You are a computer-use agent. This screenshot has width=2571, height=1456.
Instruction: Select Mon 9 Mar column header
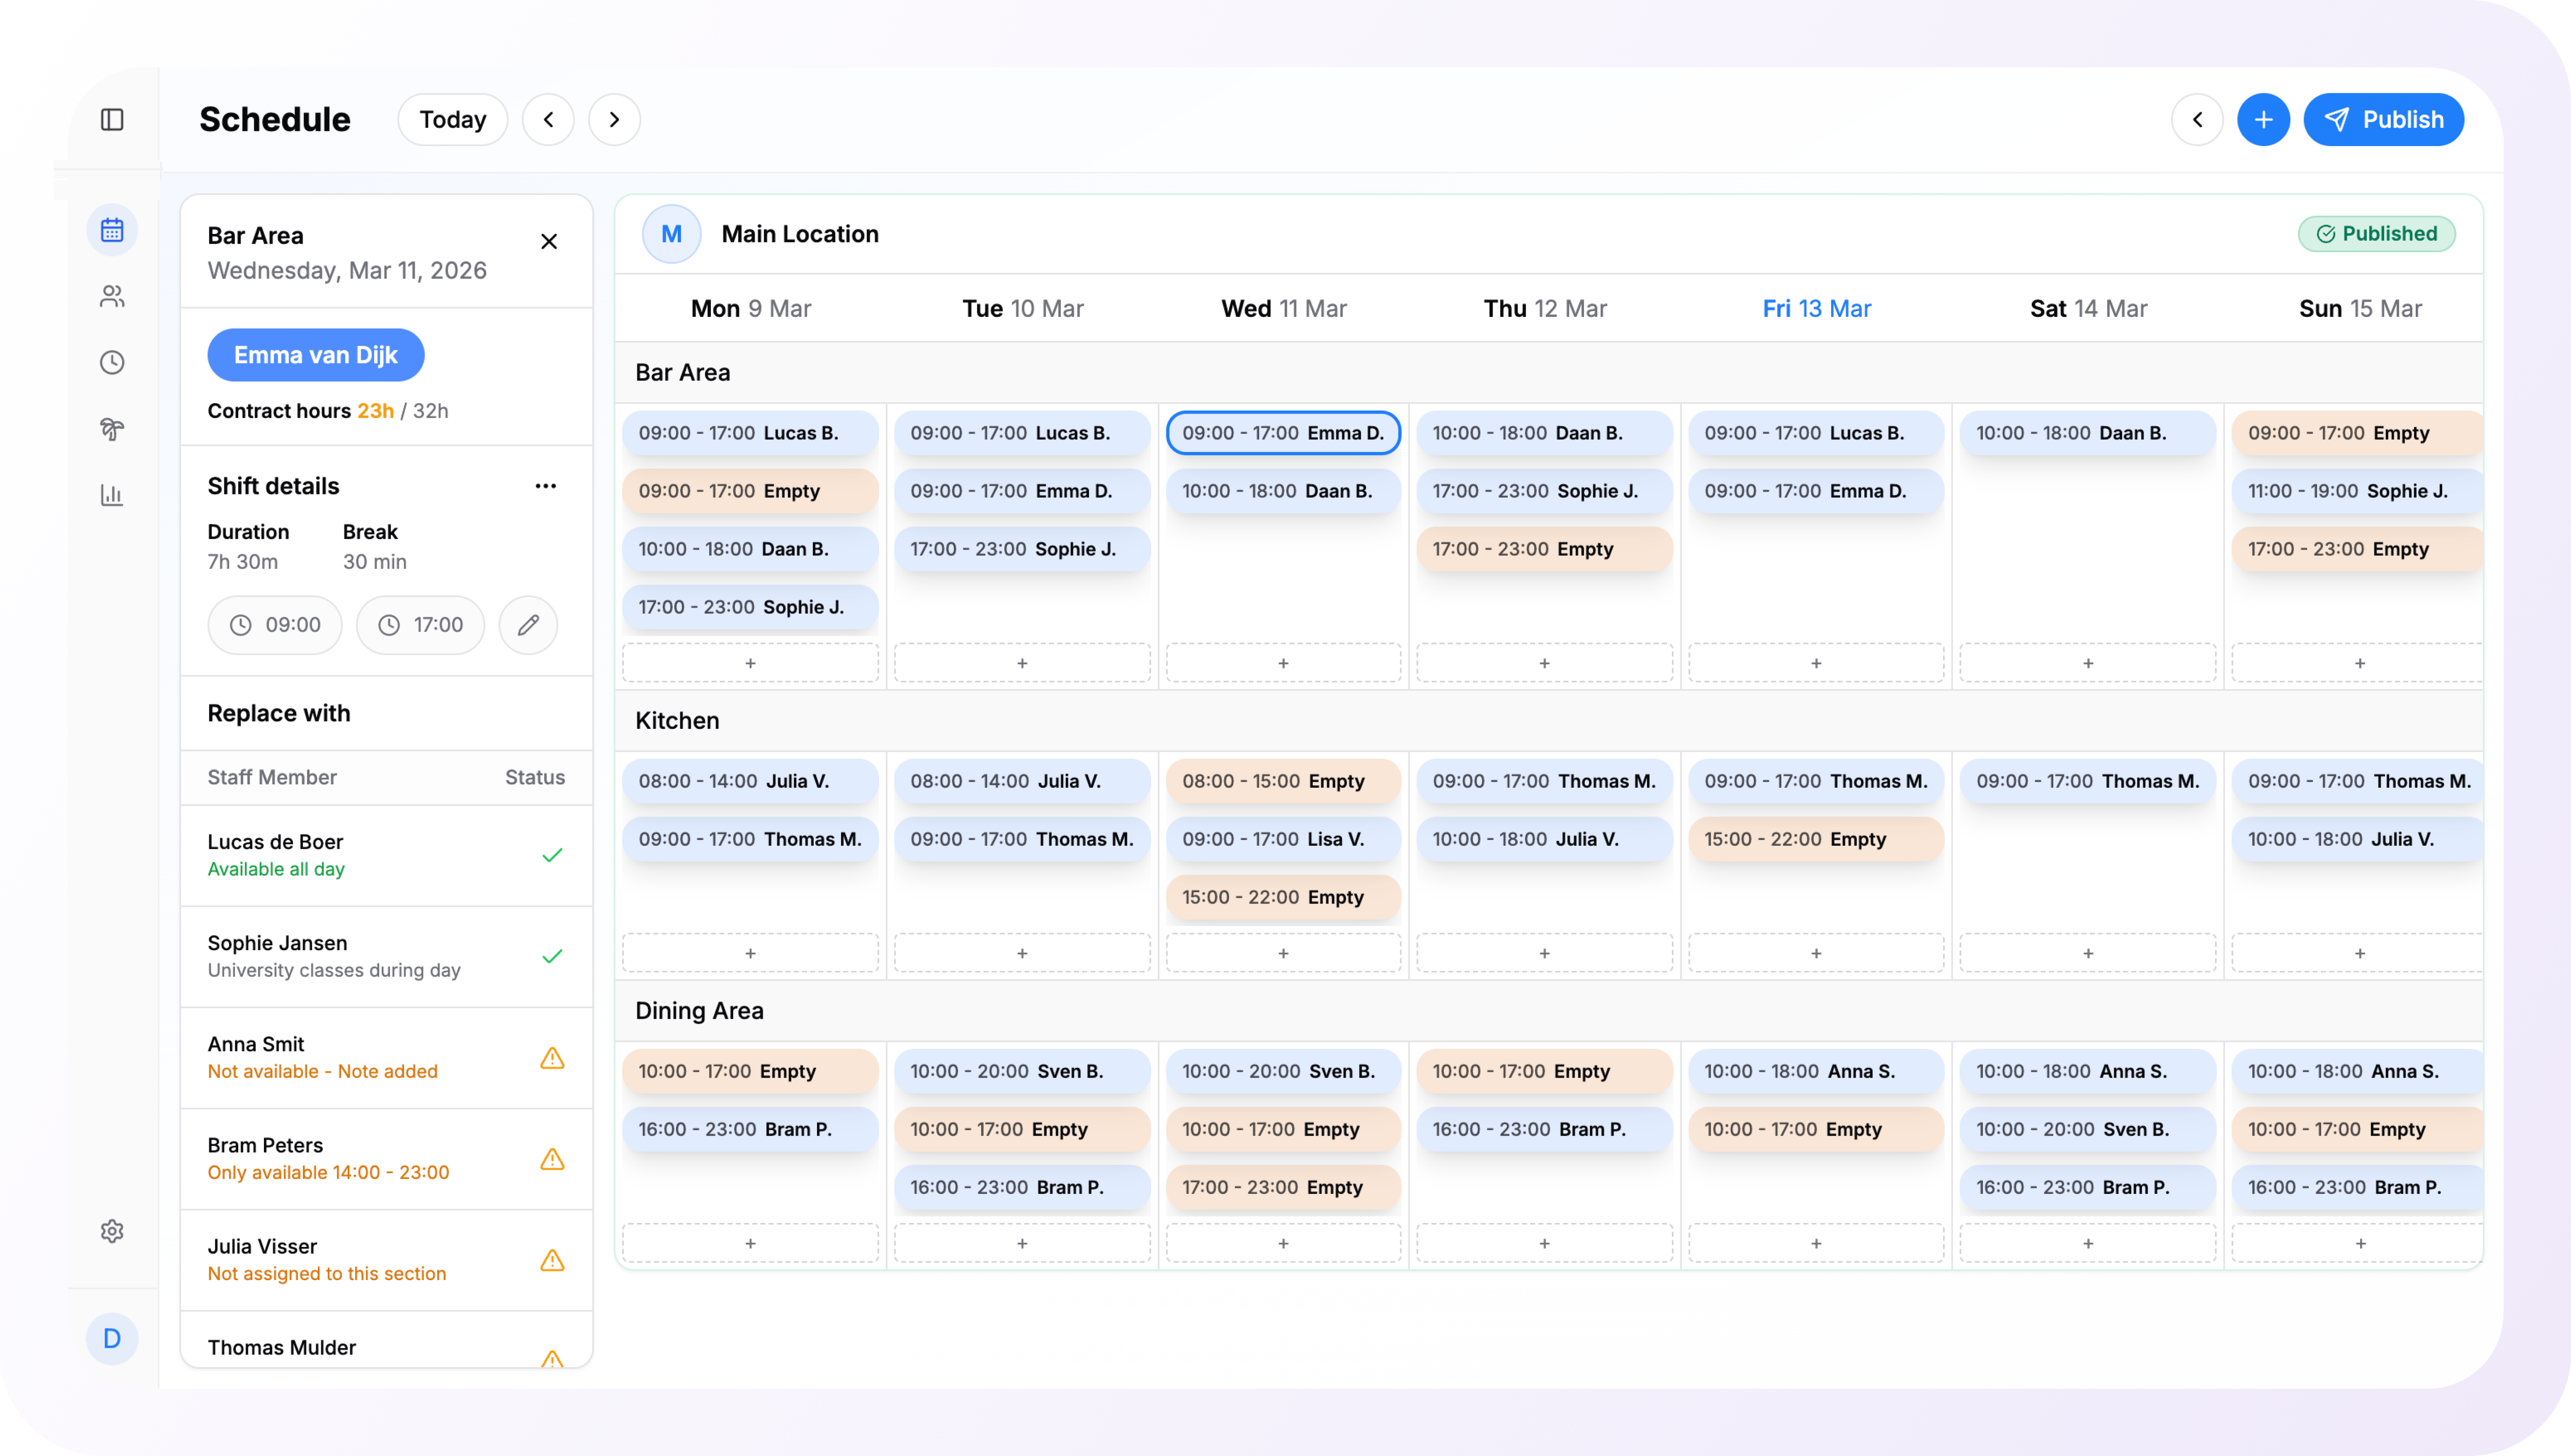pos(750,309)
